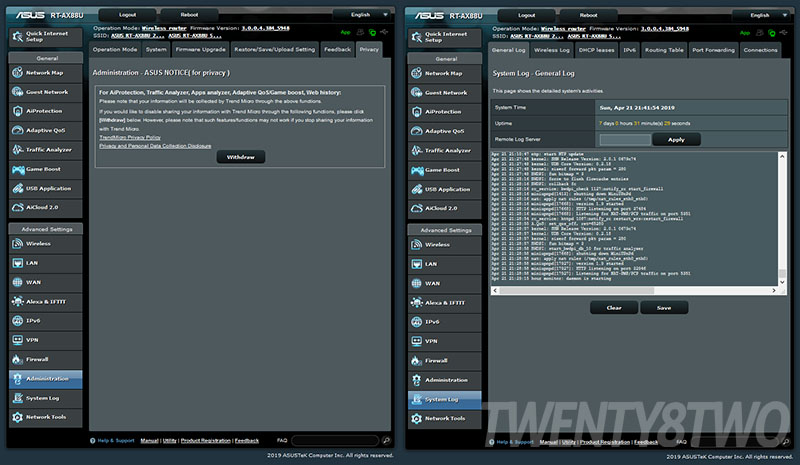Viewport: 800px width, 465px height.
Task: Switch to DHCP leases tab
Action: 596,50
